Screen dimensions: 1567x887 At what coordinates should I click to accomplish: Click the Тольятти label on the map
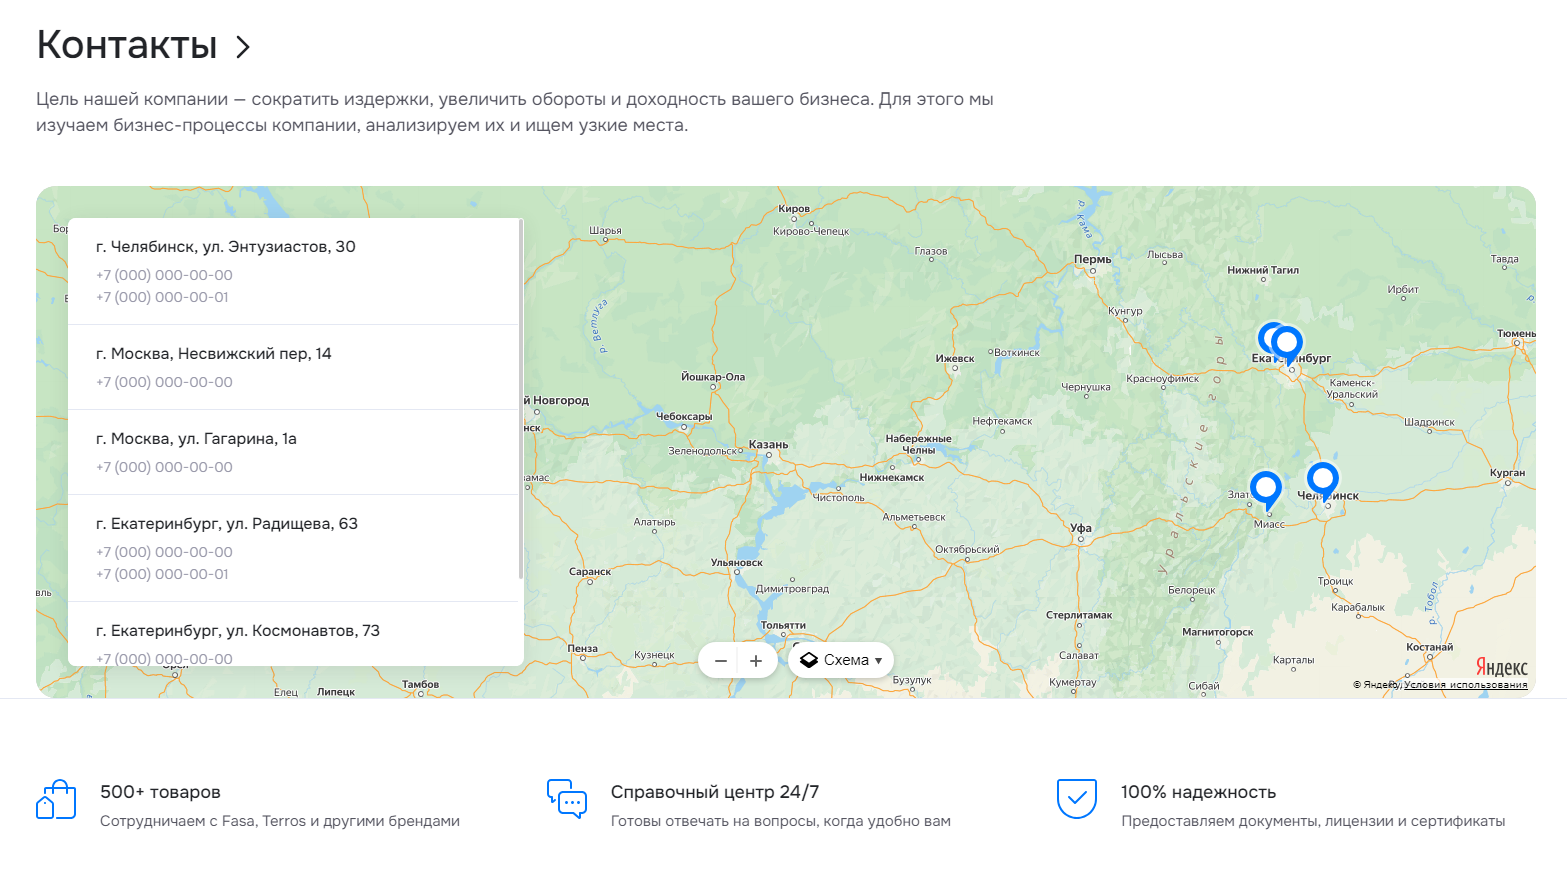(x=783, y=625)
